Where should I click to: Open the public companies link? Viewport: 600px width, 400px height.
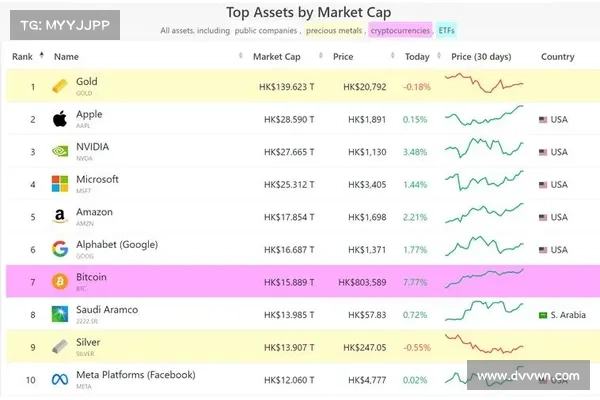coord(267,31)
